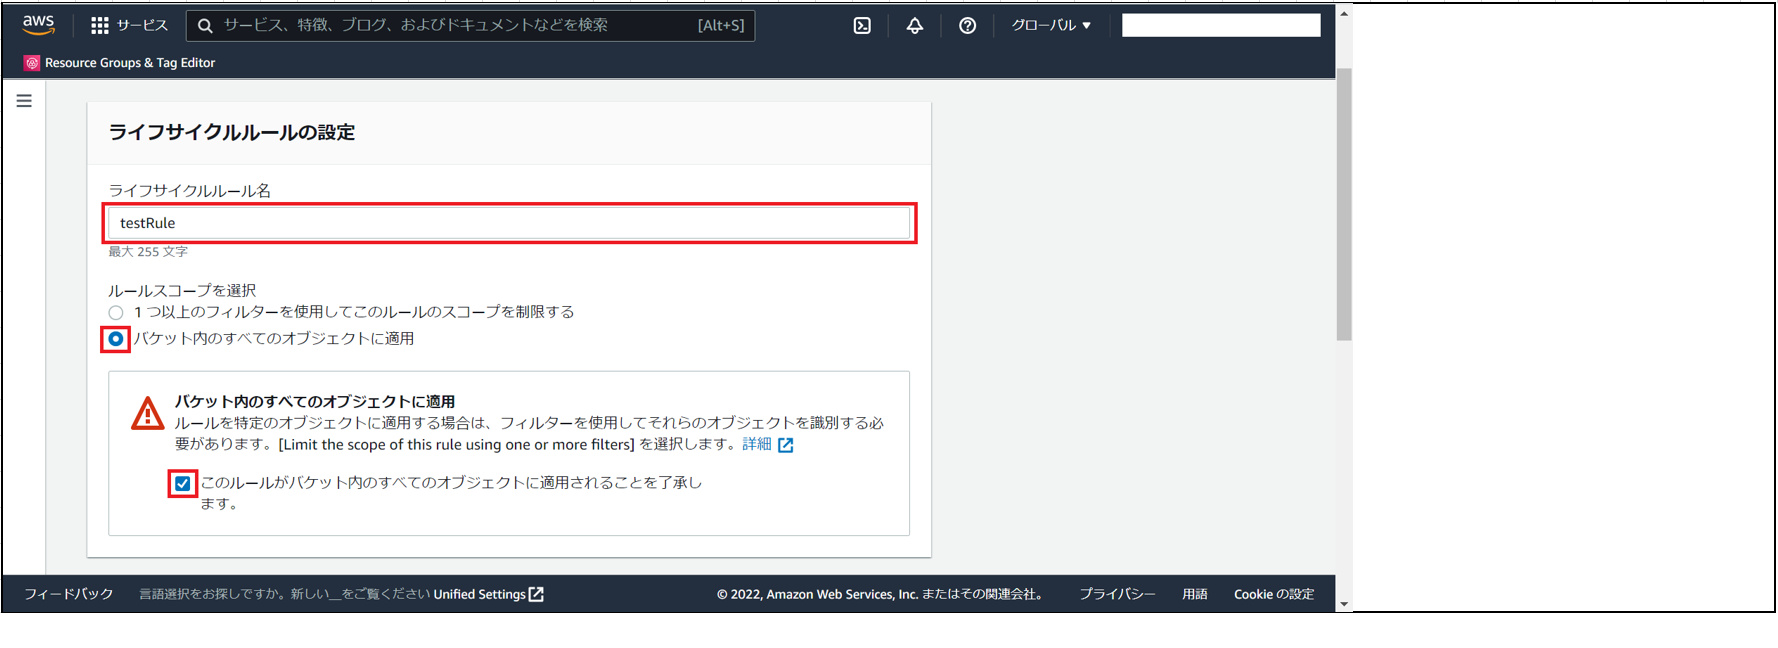This screenshot has width=1778, height=648.
Task: Click the heading ライフサイクルルールの設定
Action: [x=232, y=132]
